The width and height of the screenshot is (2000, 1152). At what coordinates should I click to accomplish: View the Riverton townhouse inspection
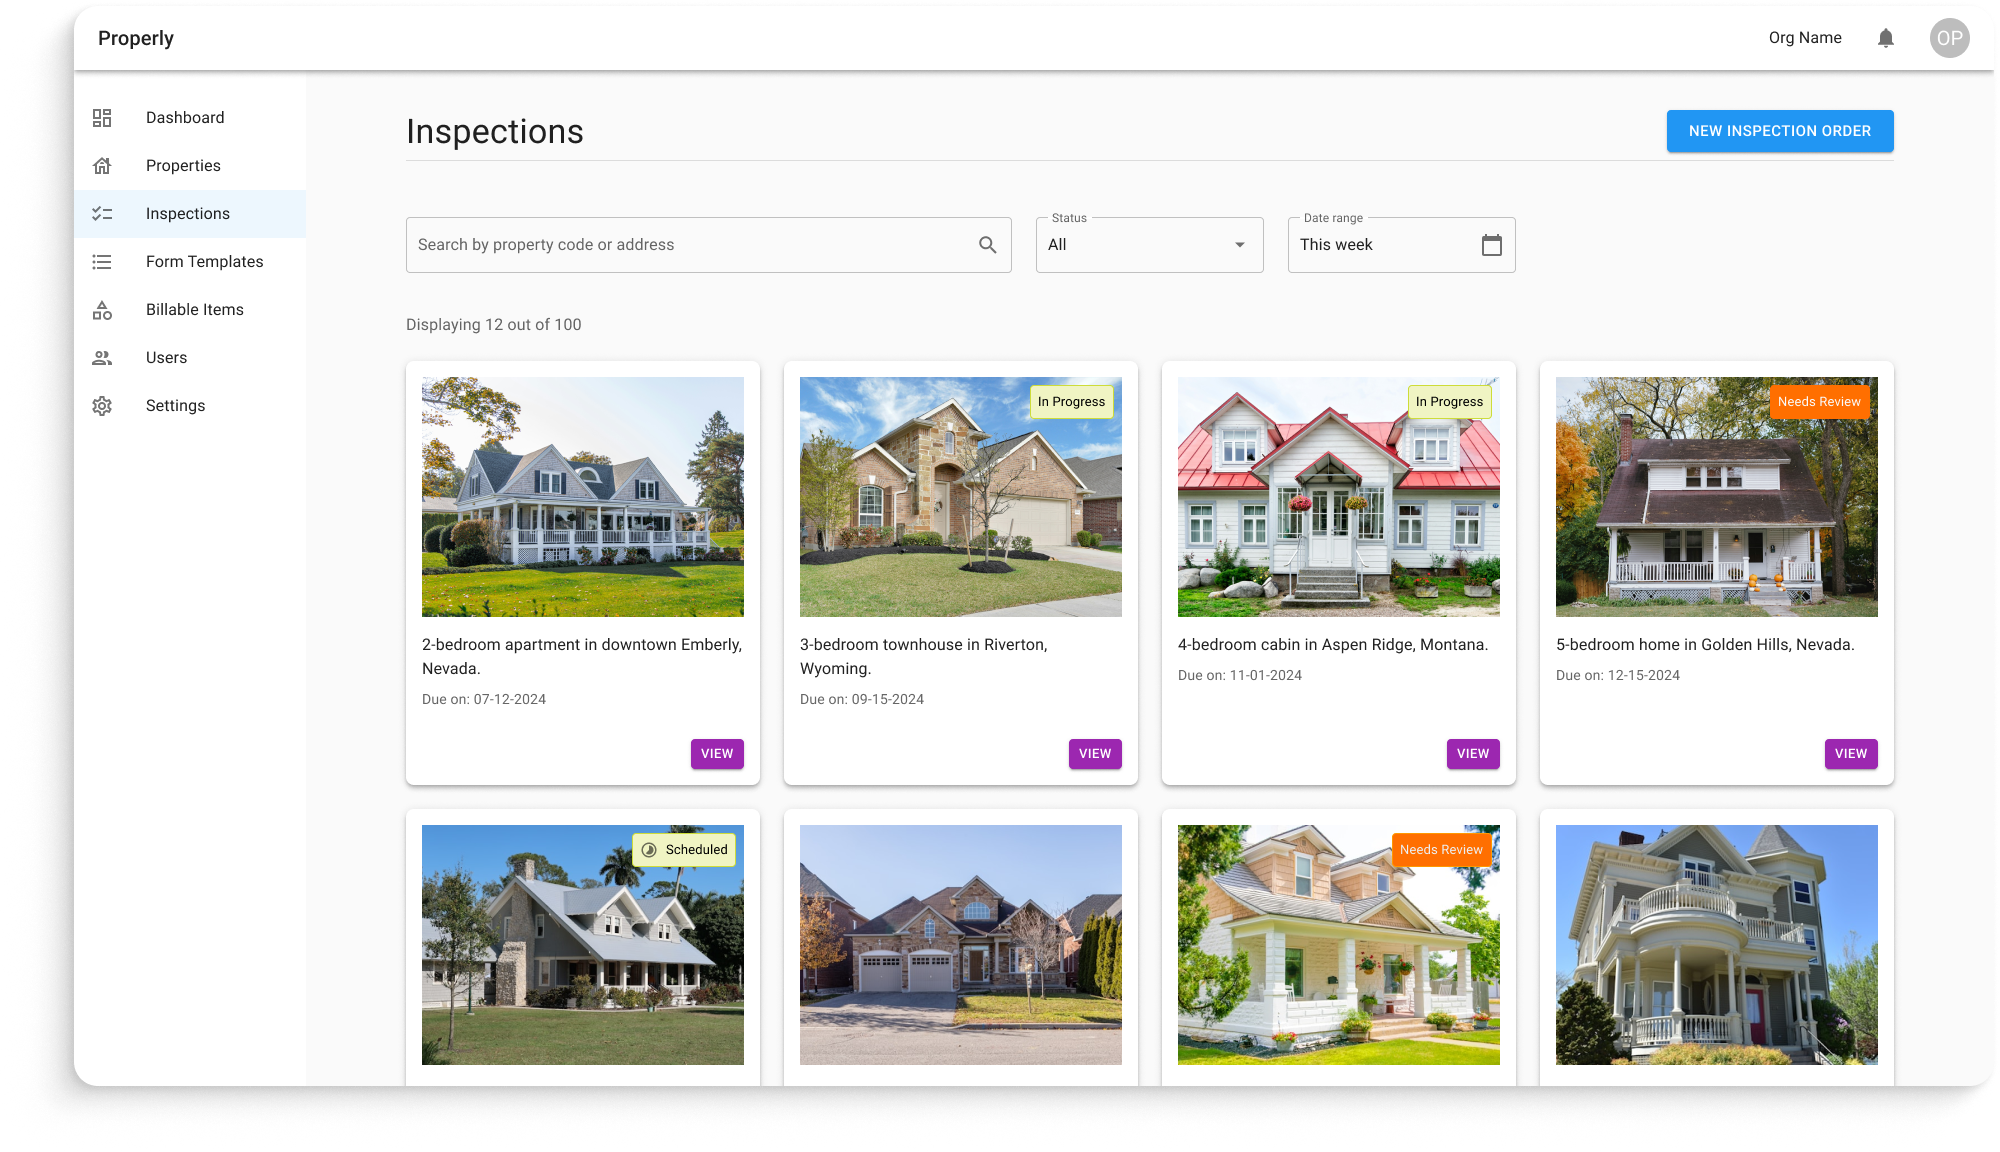pyautogui.click(x=1095, y=754)
